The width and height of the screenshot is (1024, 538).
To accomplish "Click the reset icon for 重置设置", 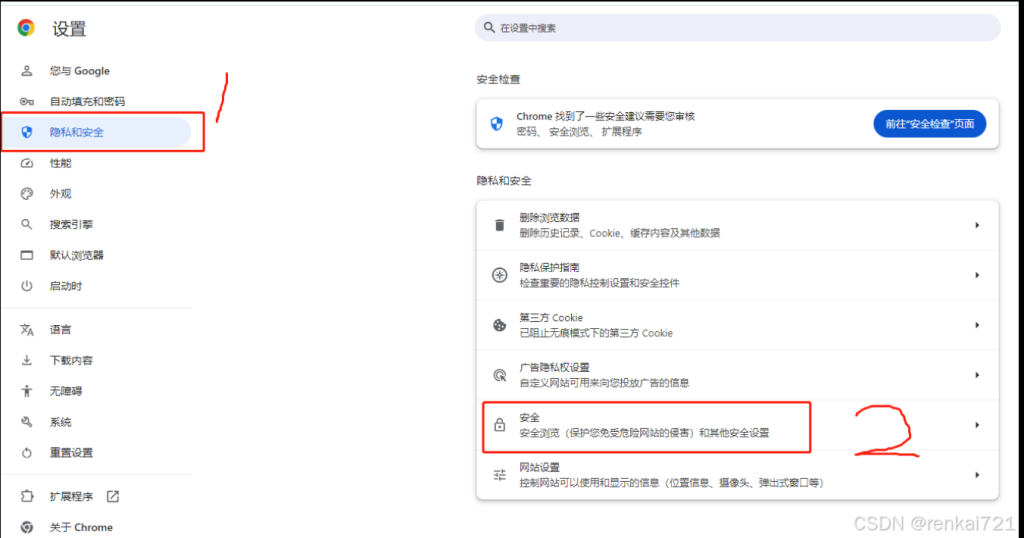I will tap(27, 452).
